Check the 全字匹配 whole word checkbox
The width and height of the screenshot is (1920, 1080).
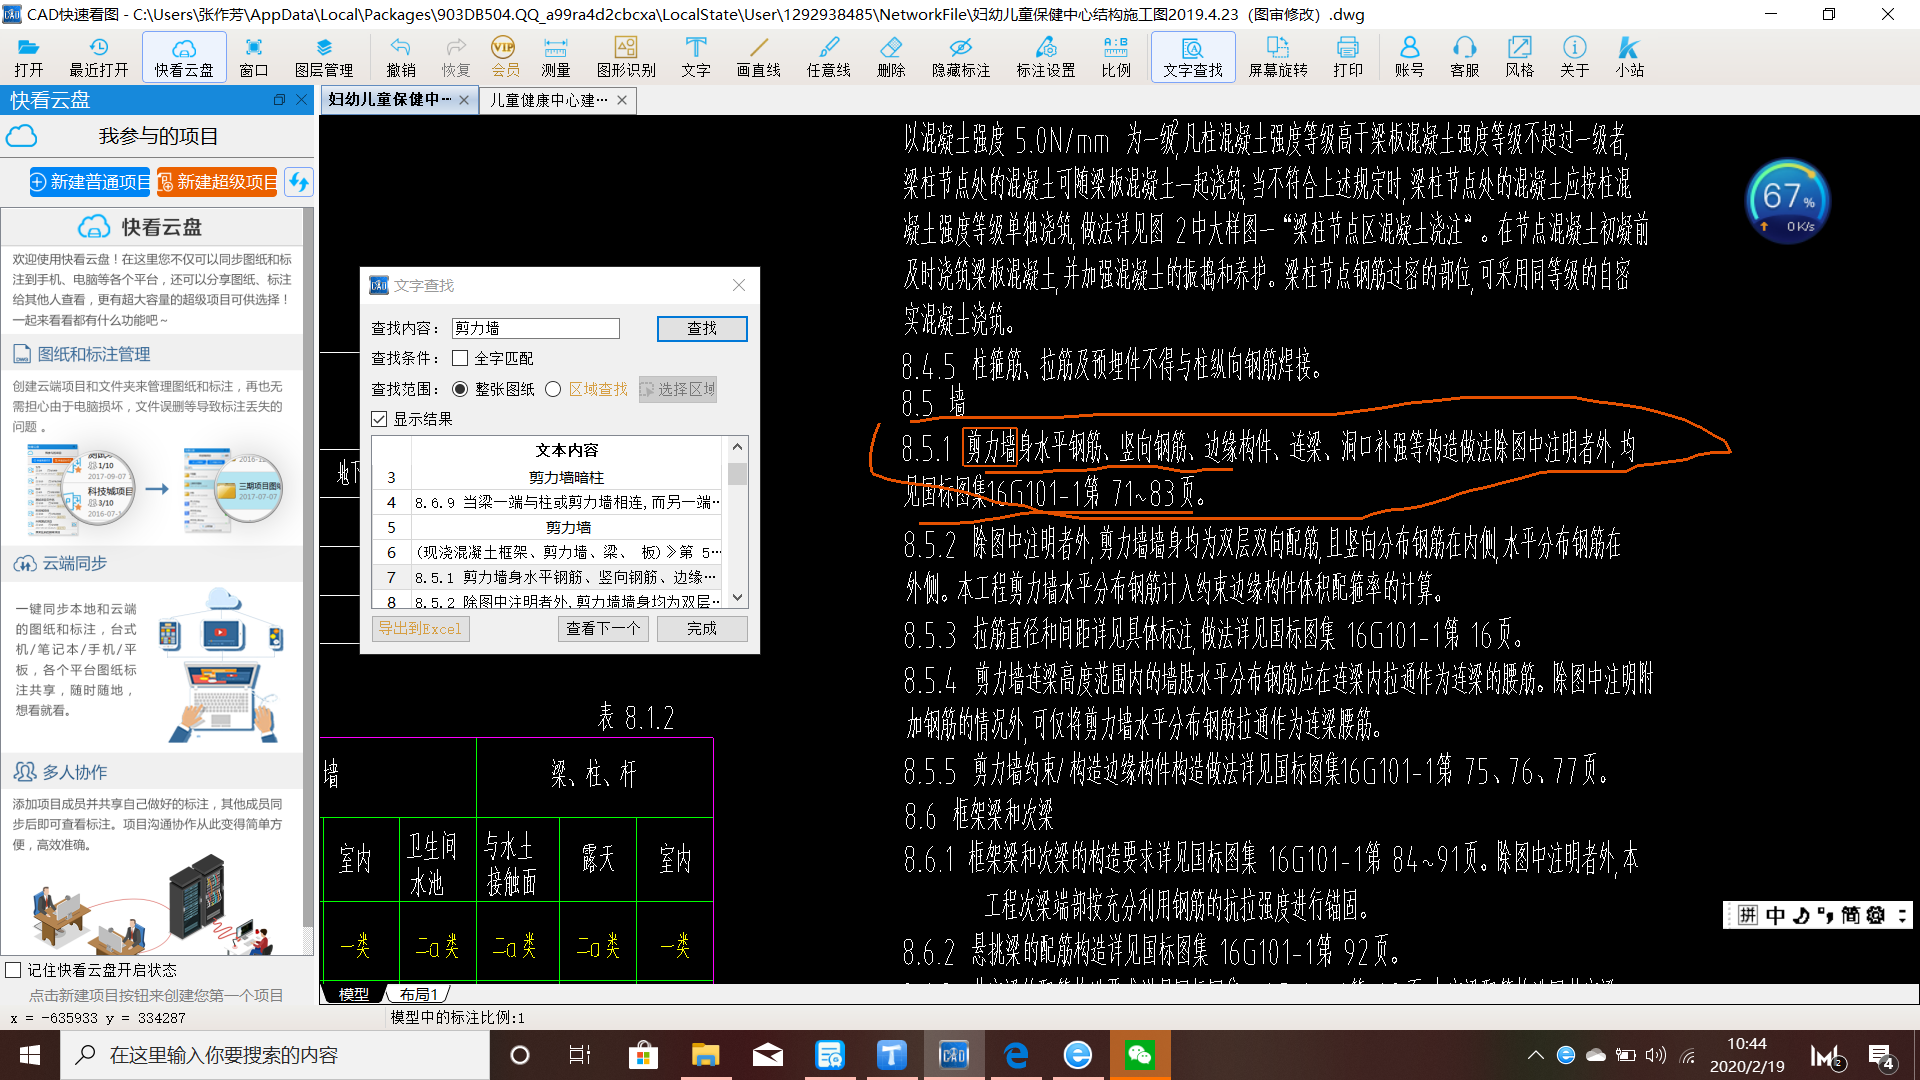[460, 358]
